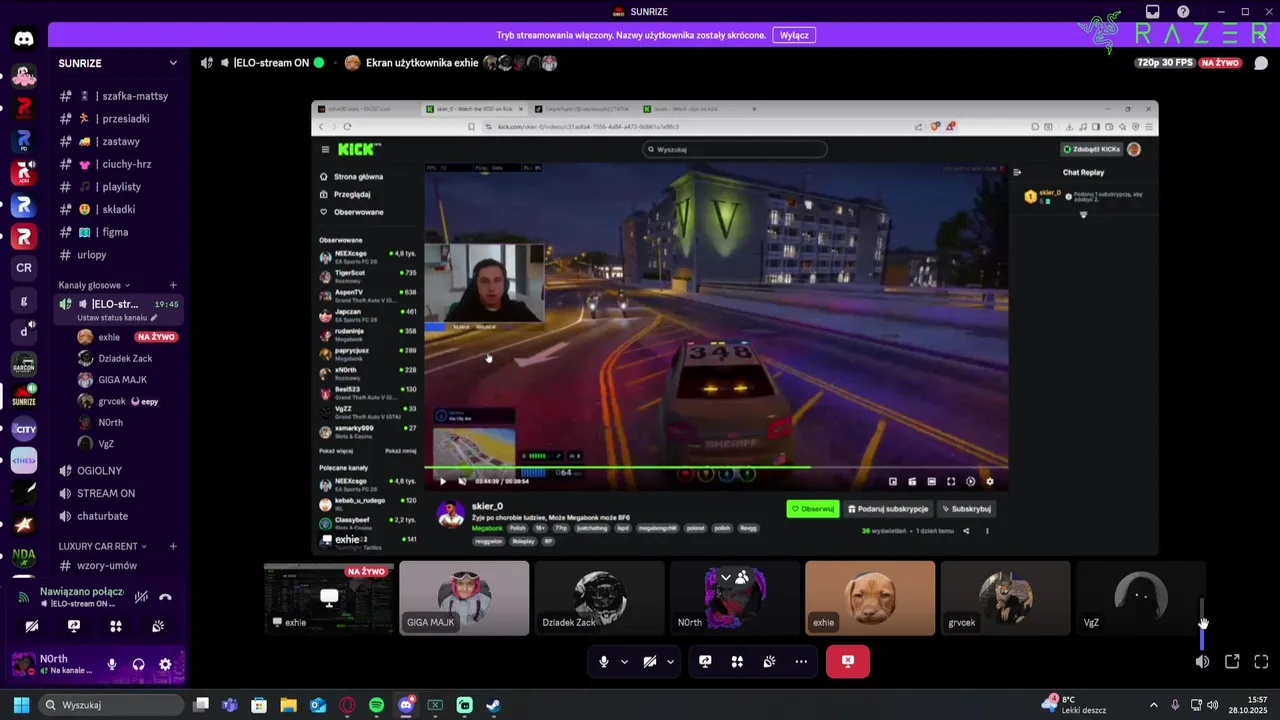Open camera device options arrow
Viewport: 1280px width, 720px height.
(671, 661)
